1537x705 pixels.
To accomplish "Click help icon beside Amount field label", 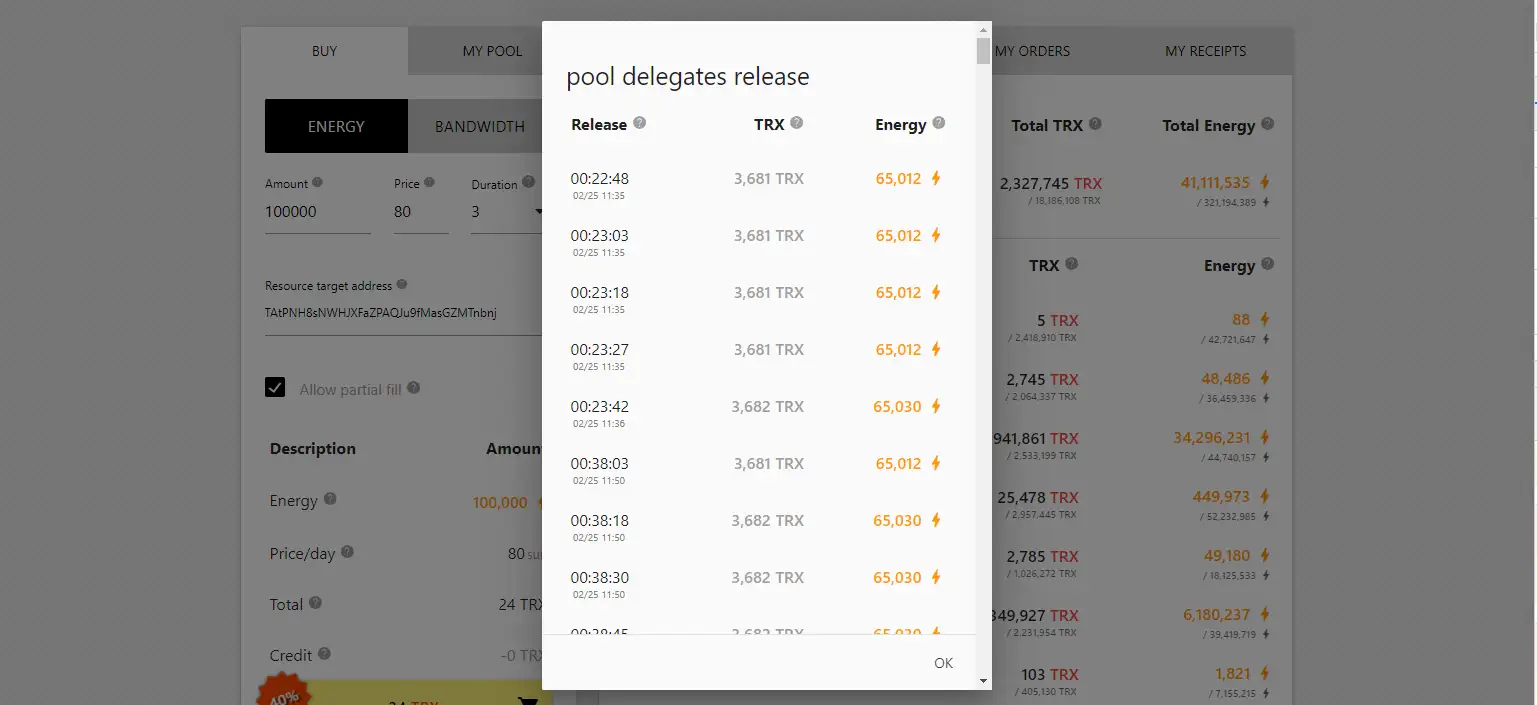I will tap(318, 183).
